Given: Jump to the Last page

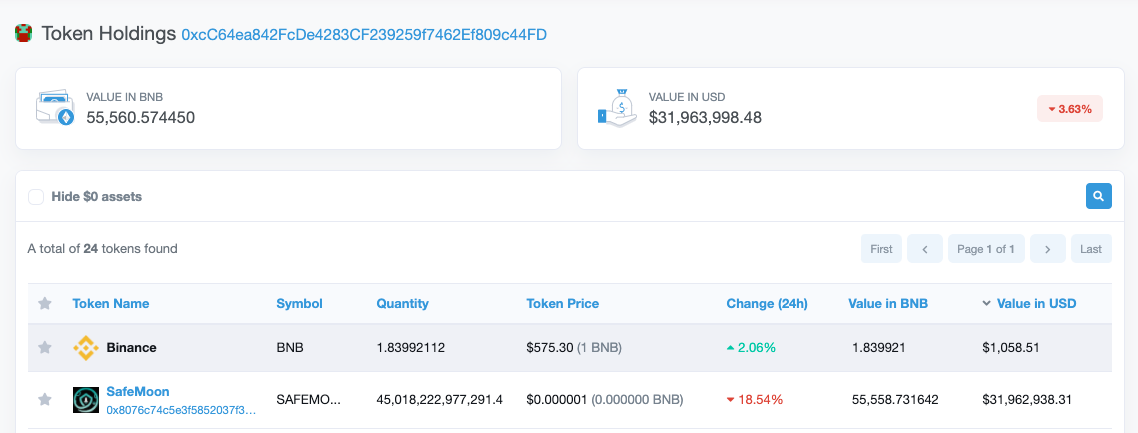Looking at the screenshot, I should (x=1091, y=249).
